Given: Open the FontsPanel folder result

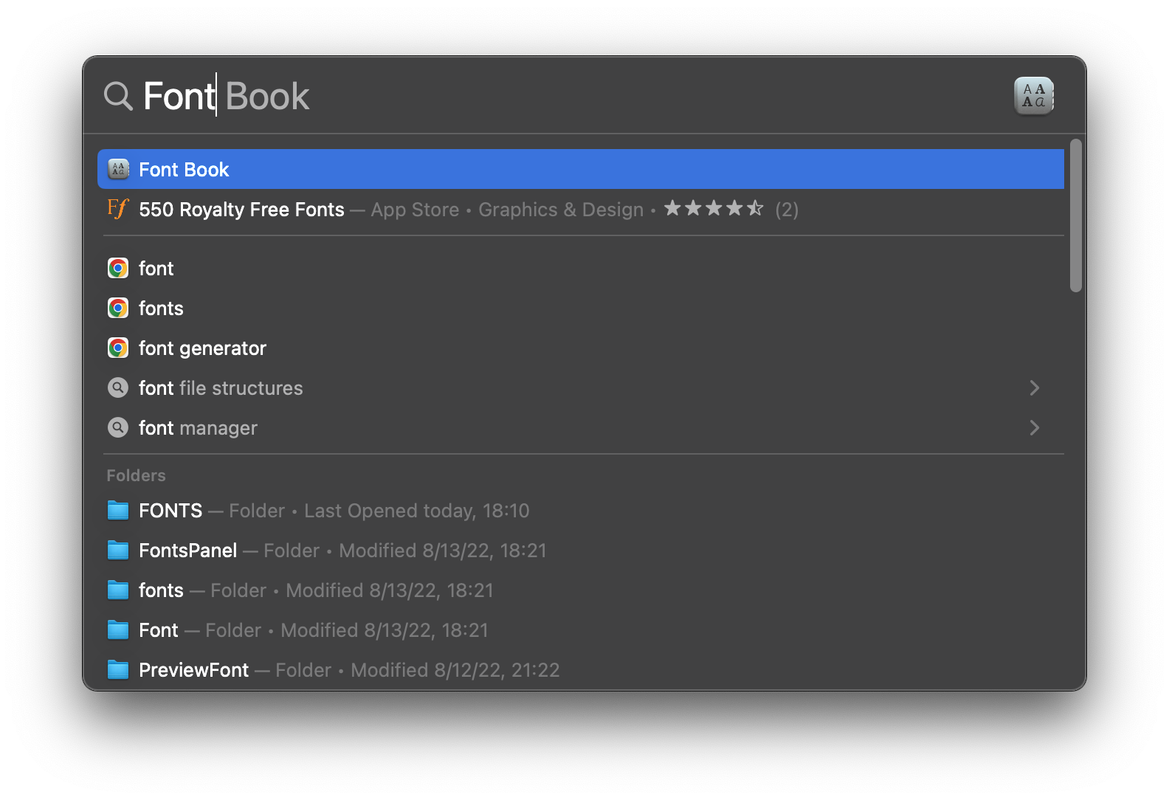Looking at the screenshot, I should 580,550.
